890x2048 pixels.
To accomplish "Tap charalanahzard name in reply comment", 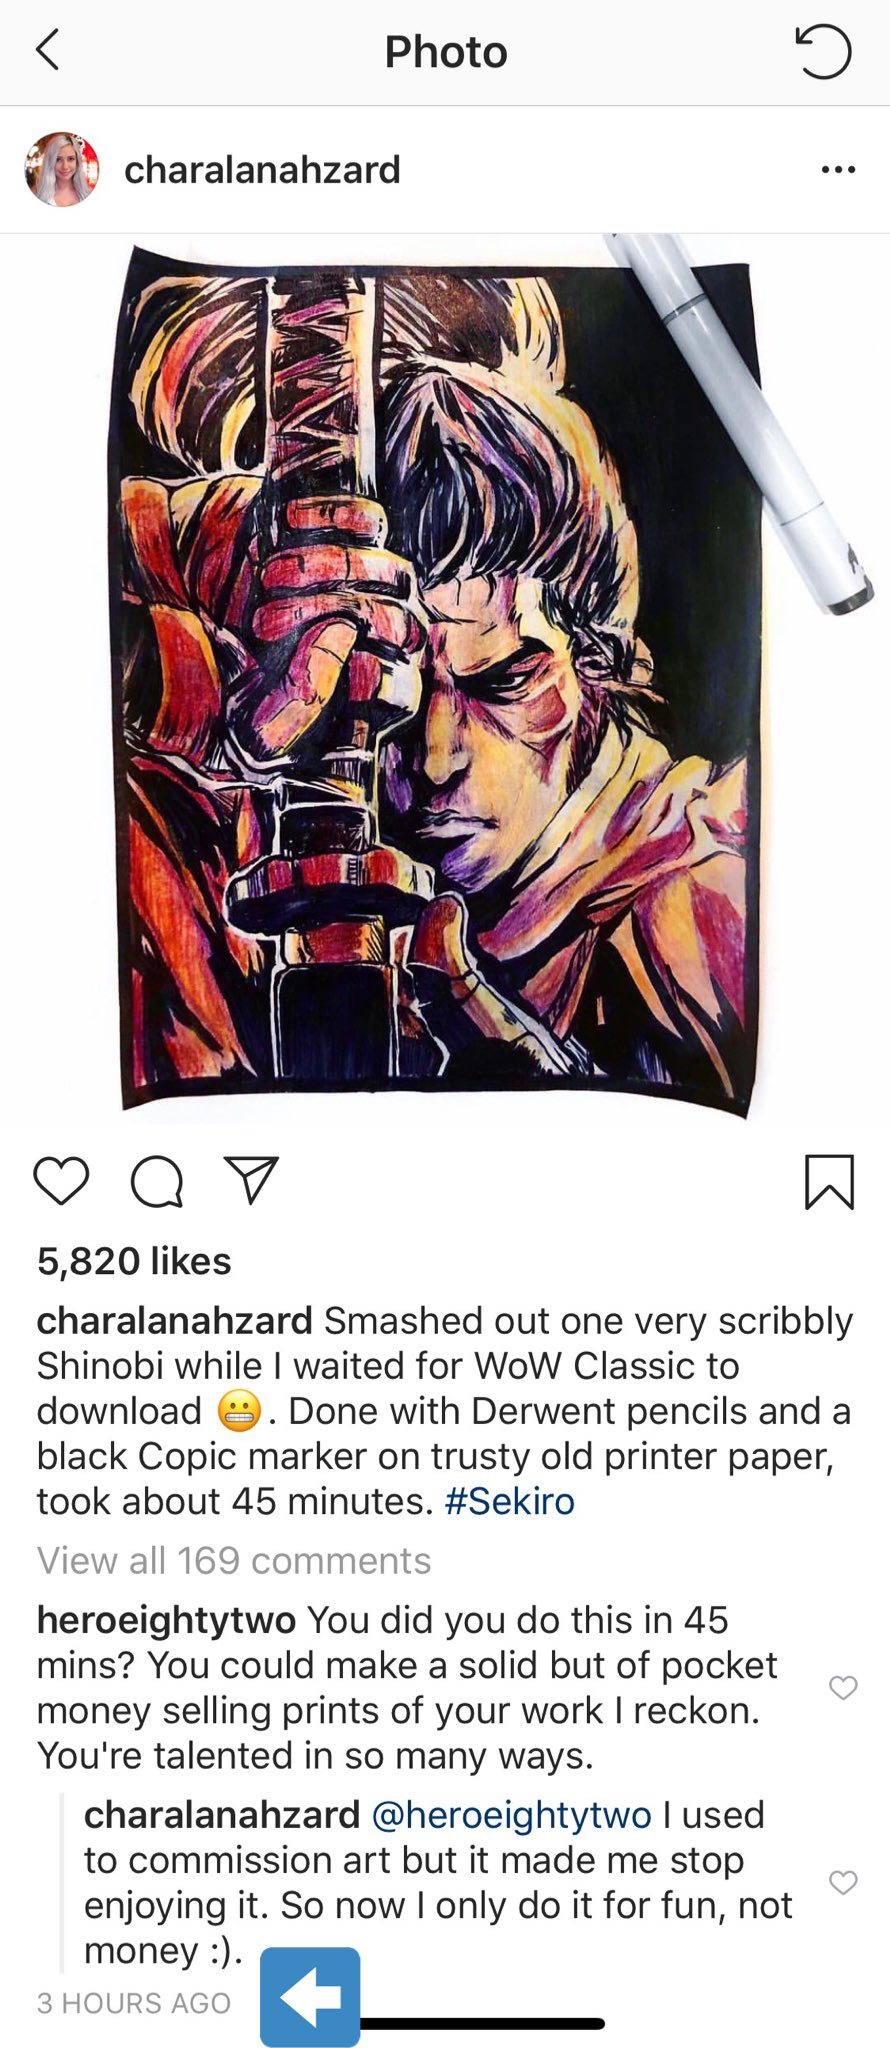I will pyautogui.click(x=222, y=1815).
